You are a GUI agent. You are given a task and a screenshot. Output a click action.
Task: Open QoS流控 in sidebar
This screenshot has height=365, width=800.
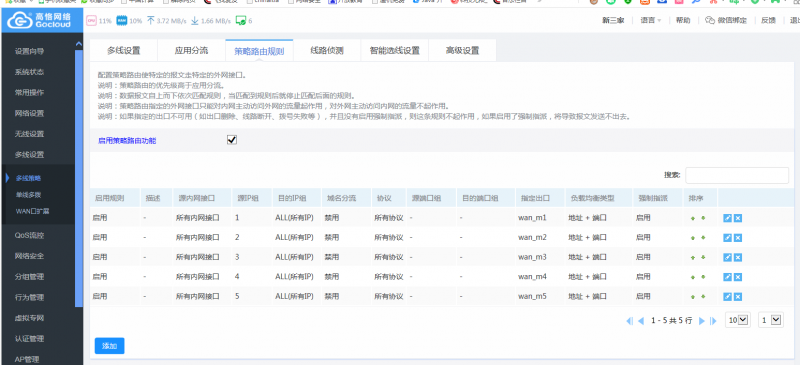[29, 235]
